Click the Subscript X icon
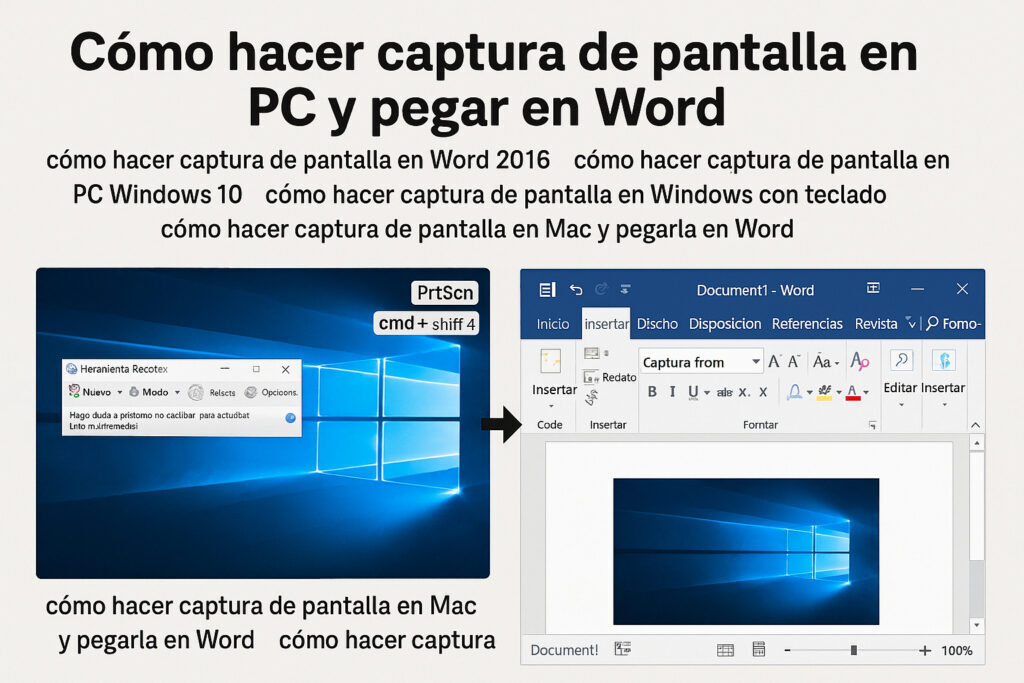The width and height of the screenshot is (1024, 683). [x=744, y=392]
